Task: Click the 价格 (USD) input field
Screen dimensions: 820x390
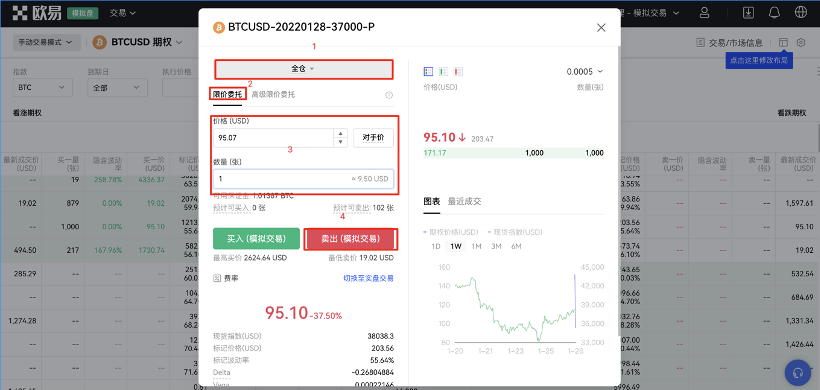Action: coord(272,138)
